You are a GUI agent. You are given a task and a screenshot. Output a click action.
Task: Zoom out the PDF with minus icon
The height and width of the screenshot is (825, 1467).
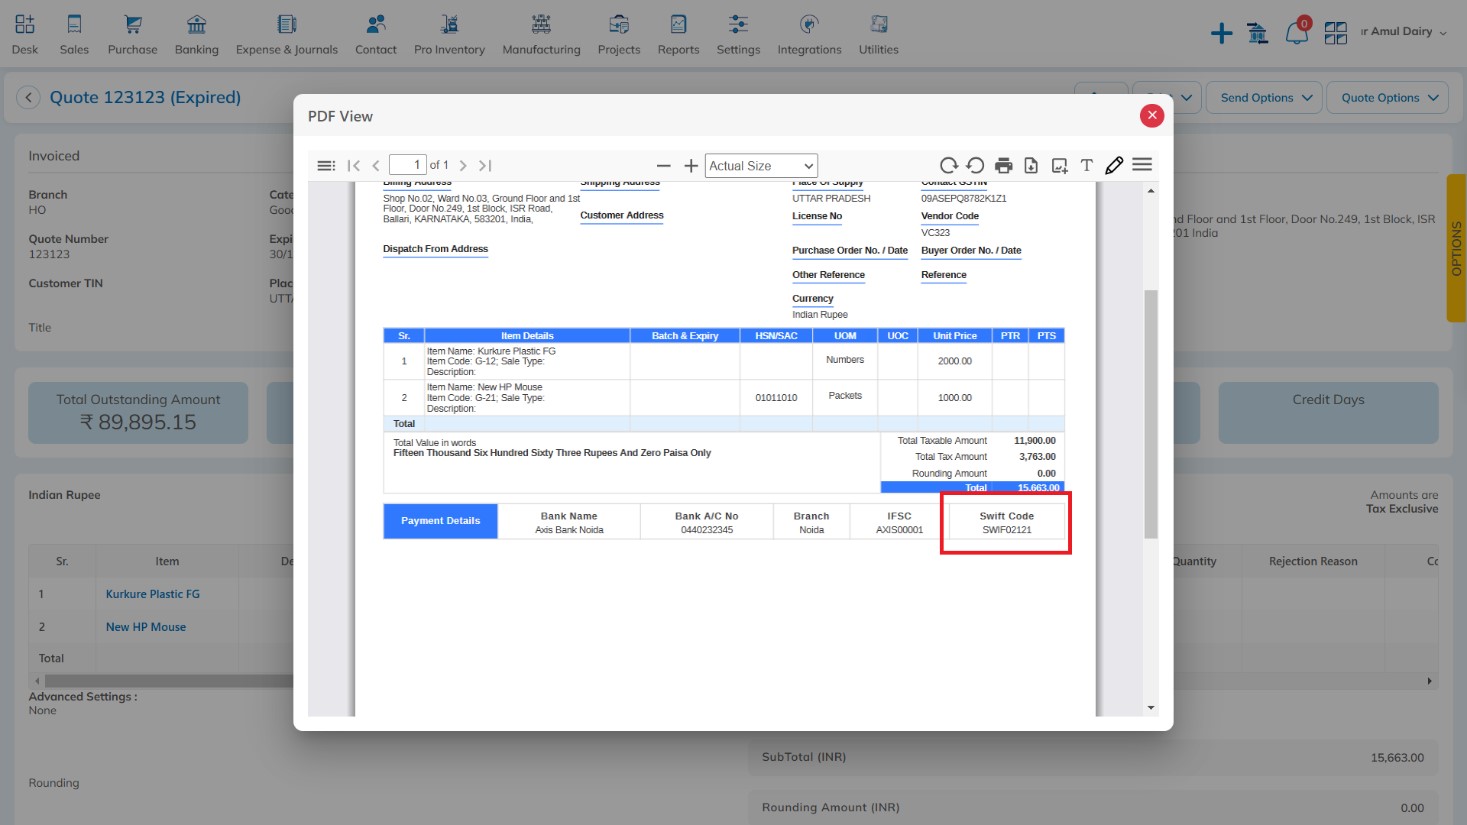coord(663,165)
